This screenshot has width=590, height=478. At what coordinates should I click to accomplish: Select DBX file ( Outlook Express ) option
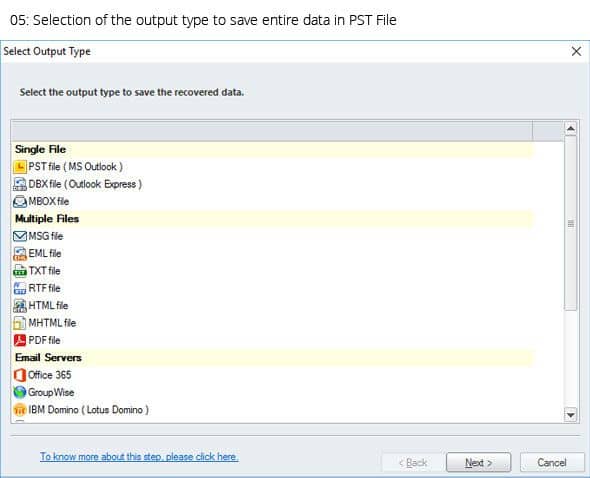pos(85,184)
